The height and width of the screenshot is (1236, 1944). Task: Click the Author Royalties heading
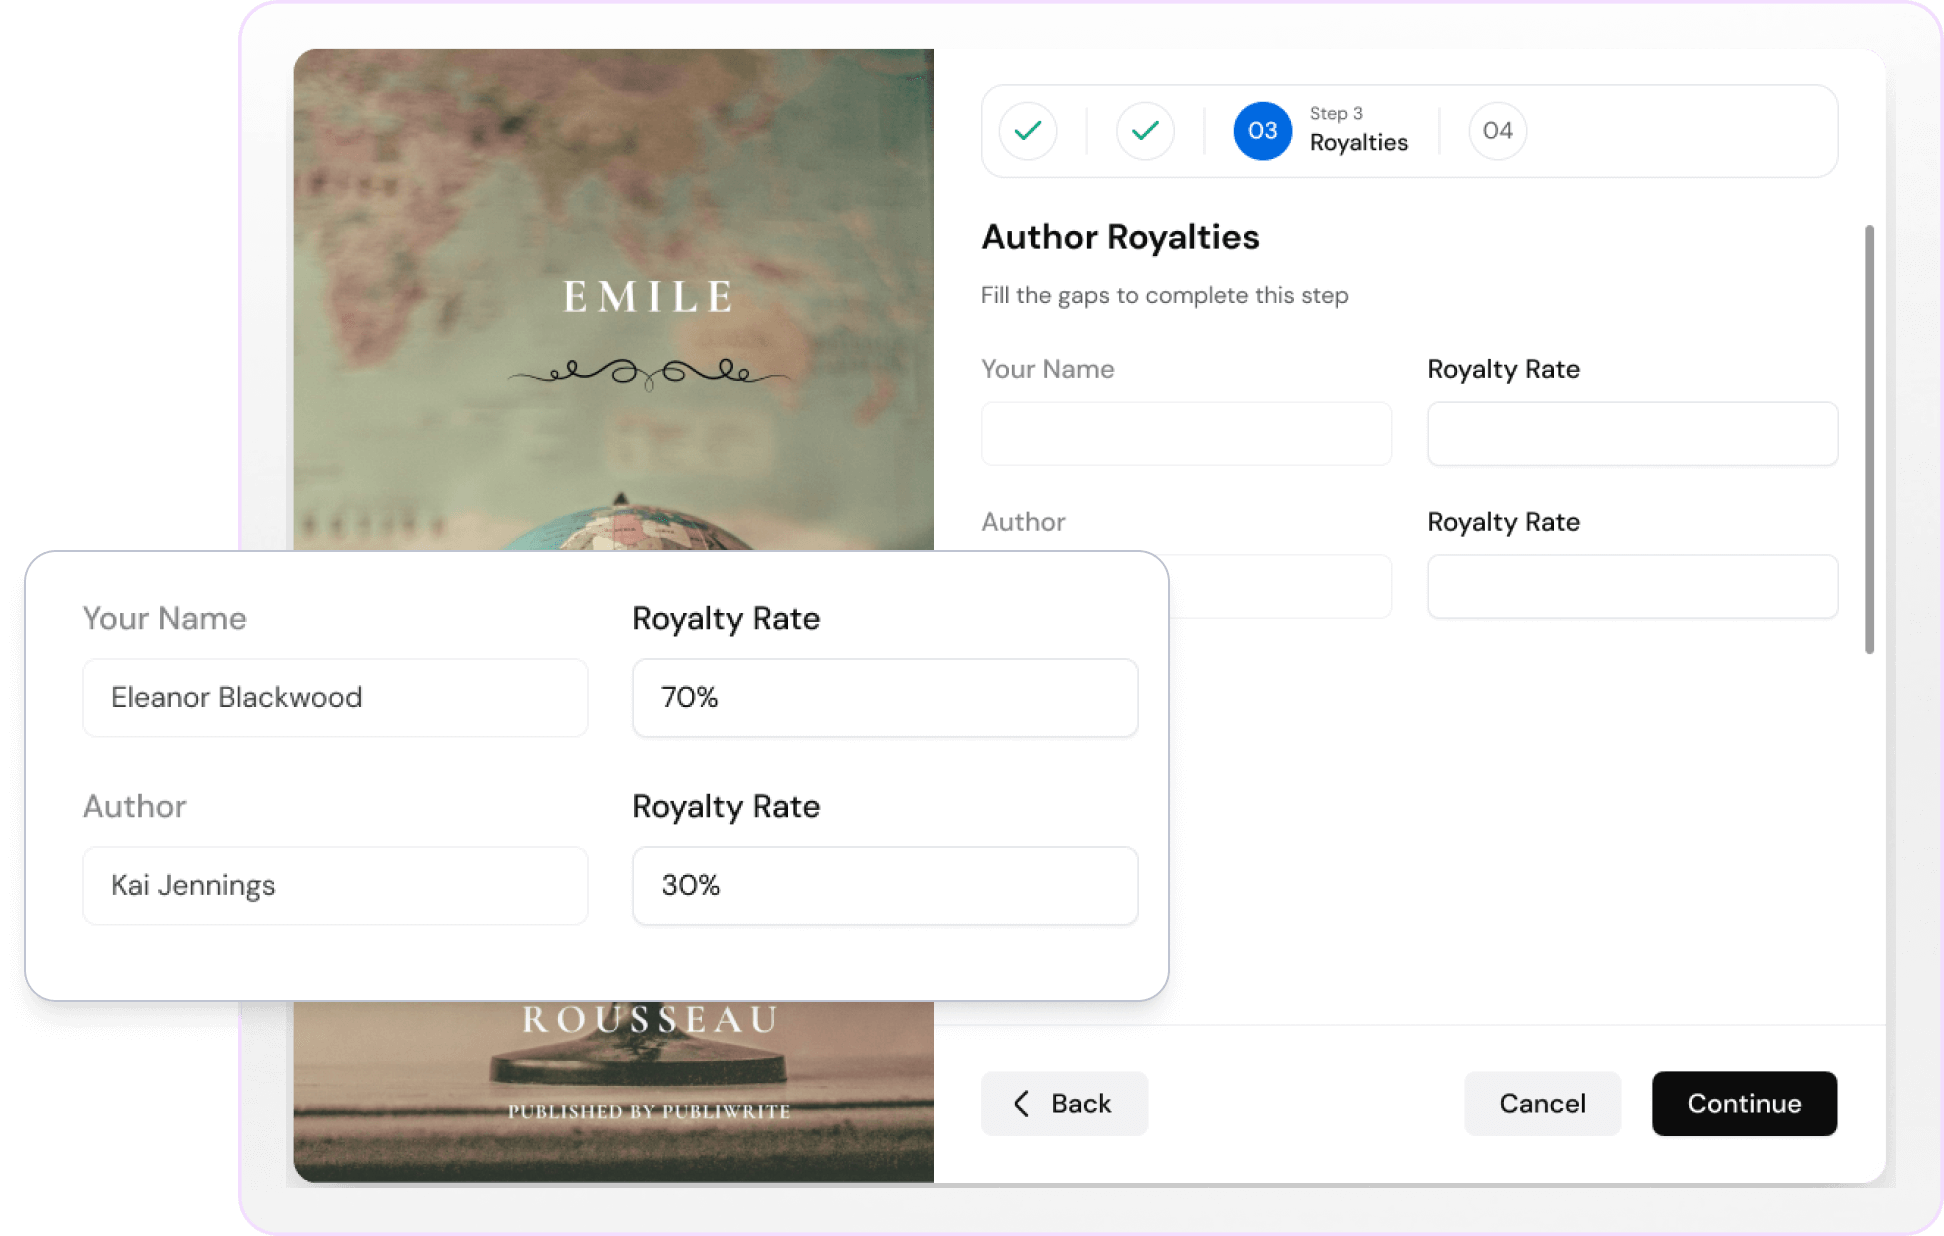point(1120,237)
